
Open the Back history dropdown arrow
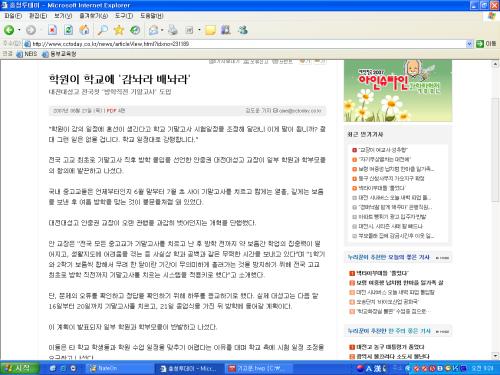pos(19,30)
